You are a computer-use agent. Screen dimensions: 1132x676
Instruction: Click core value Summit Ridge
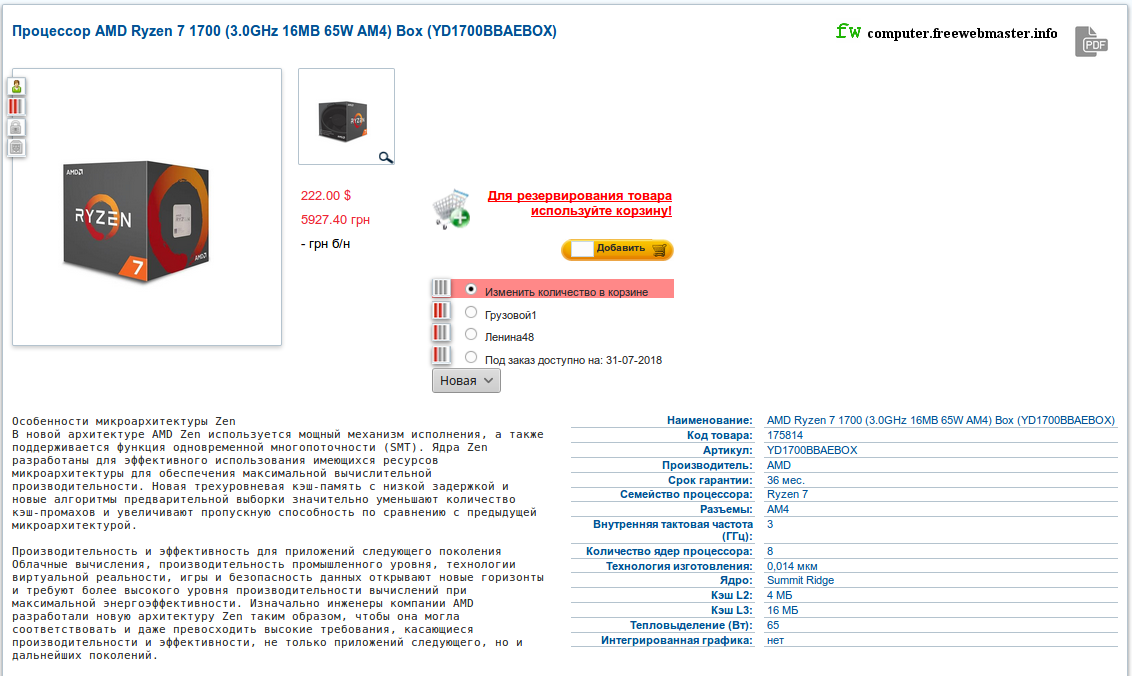[x=801, y=581]
